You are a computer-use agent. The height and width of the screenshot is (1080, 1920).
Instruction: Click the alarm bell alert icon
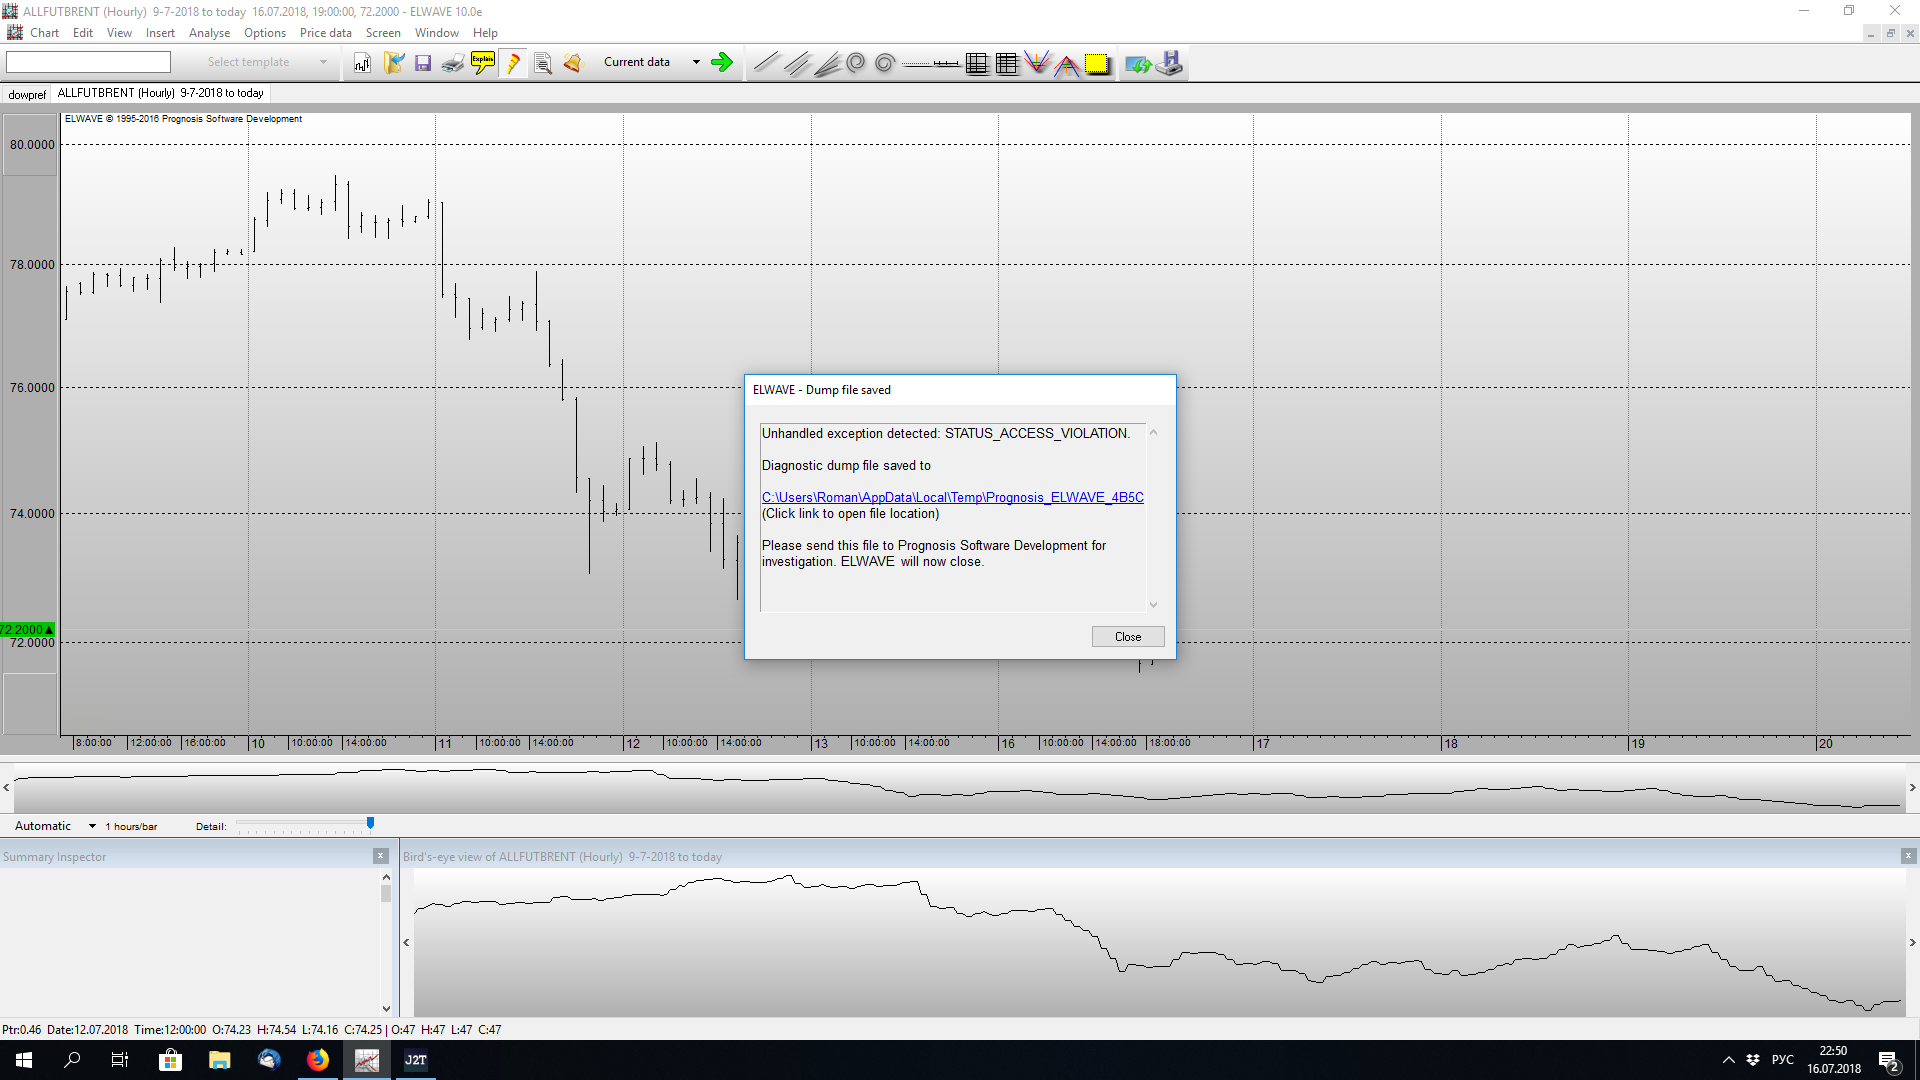pos(572,63)
